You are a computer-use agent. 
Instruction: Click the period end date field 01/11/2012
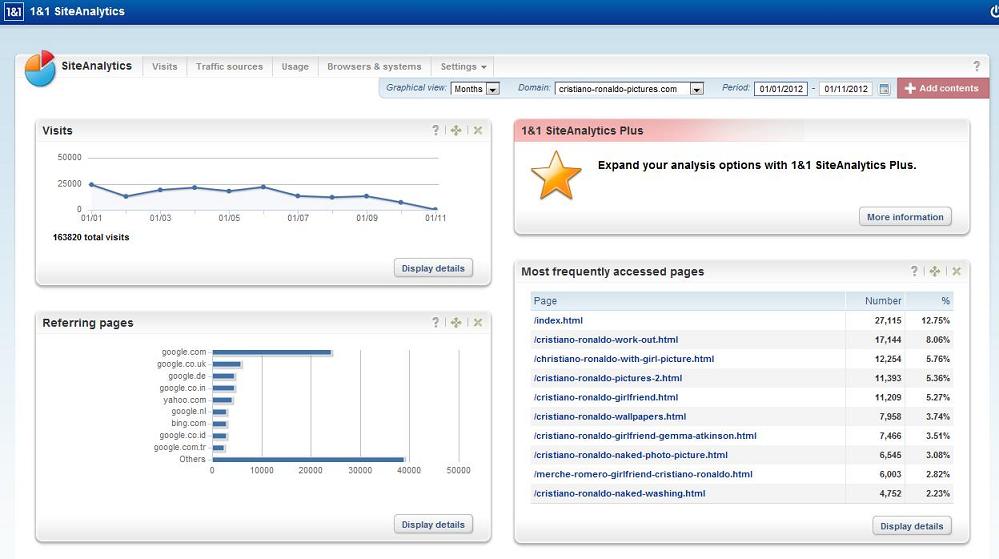(x=846, y=89)
